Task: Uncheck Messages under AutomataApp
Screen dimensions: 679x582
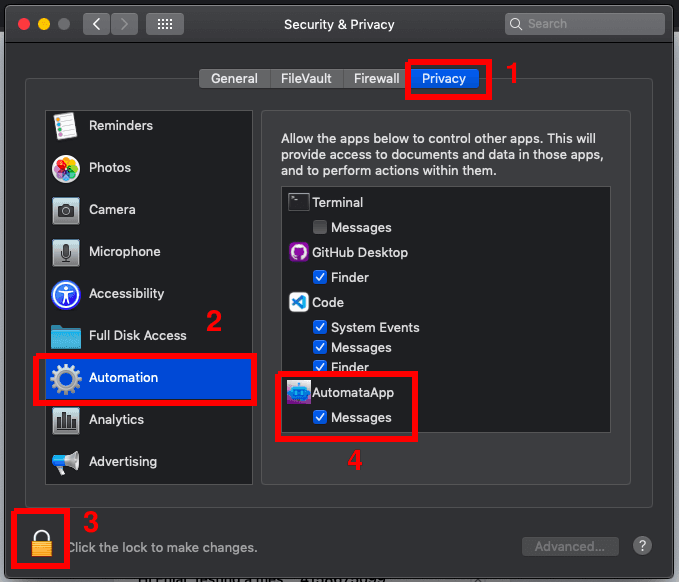Action: pyautogui.click(x=320, y=417)
